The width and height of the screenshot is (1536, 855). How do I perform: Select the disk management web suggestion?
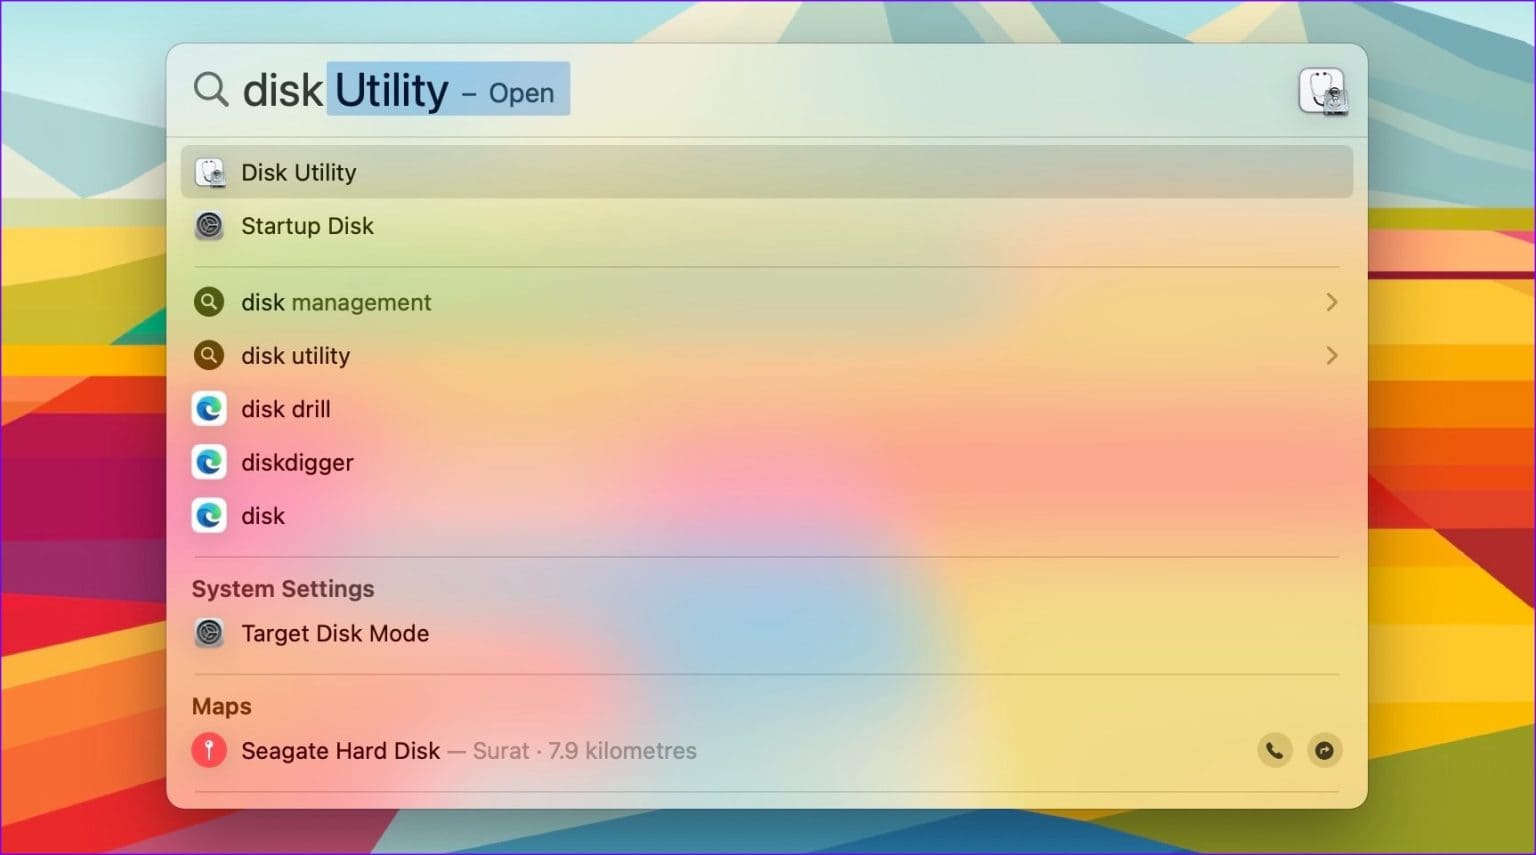[x=767, y=302]
